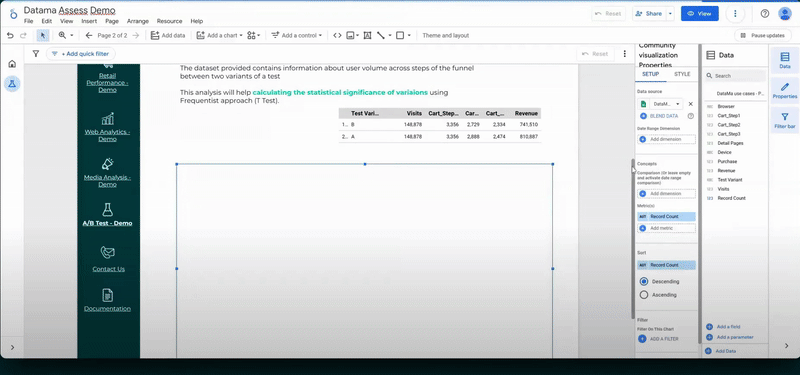Click the Blend Data help icon
Image resolution: width=800 pixels, height=375 pixels.
coord(691,116)
